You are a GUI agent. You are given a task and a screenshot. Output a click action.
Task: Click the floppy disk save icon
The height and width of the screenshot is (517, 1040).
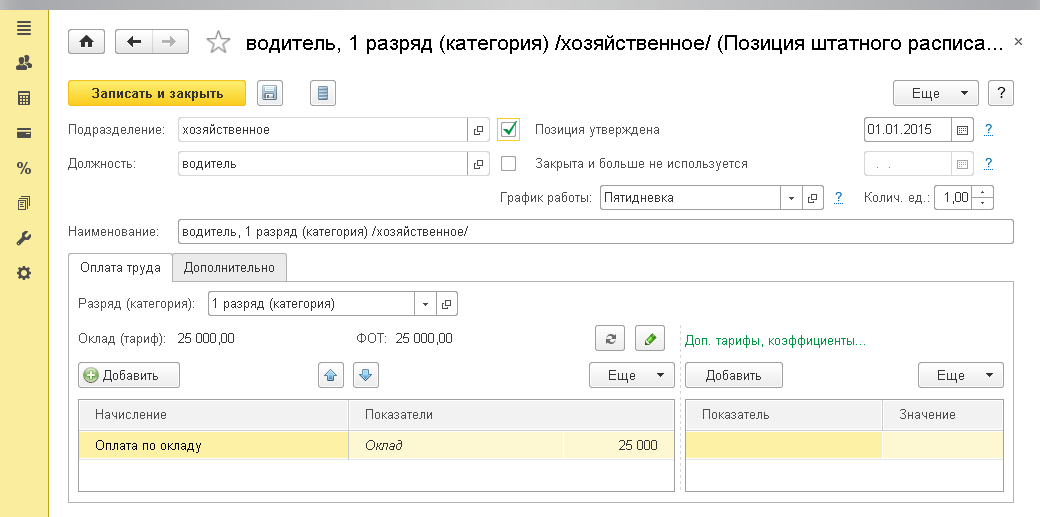click(269, 93)
